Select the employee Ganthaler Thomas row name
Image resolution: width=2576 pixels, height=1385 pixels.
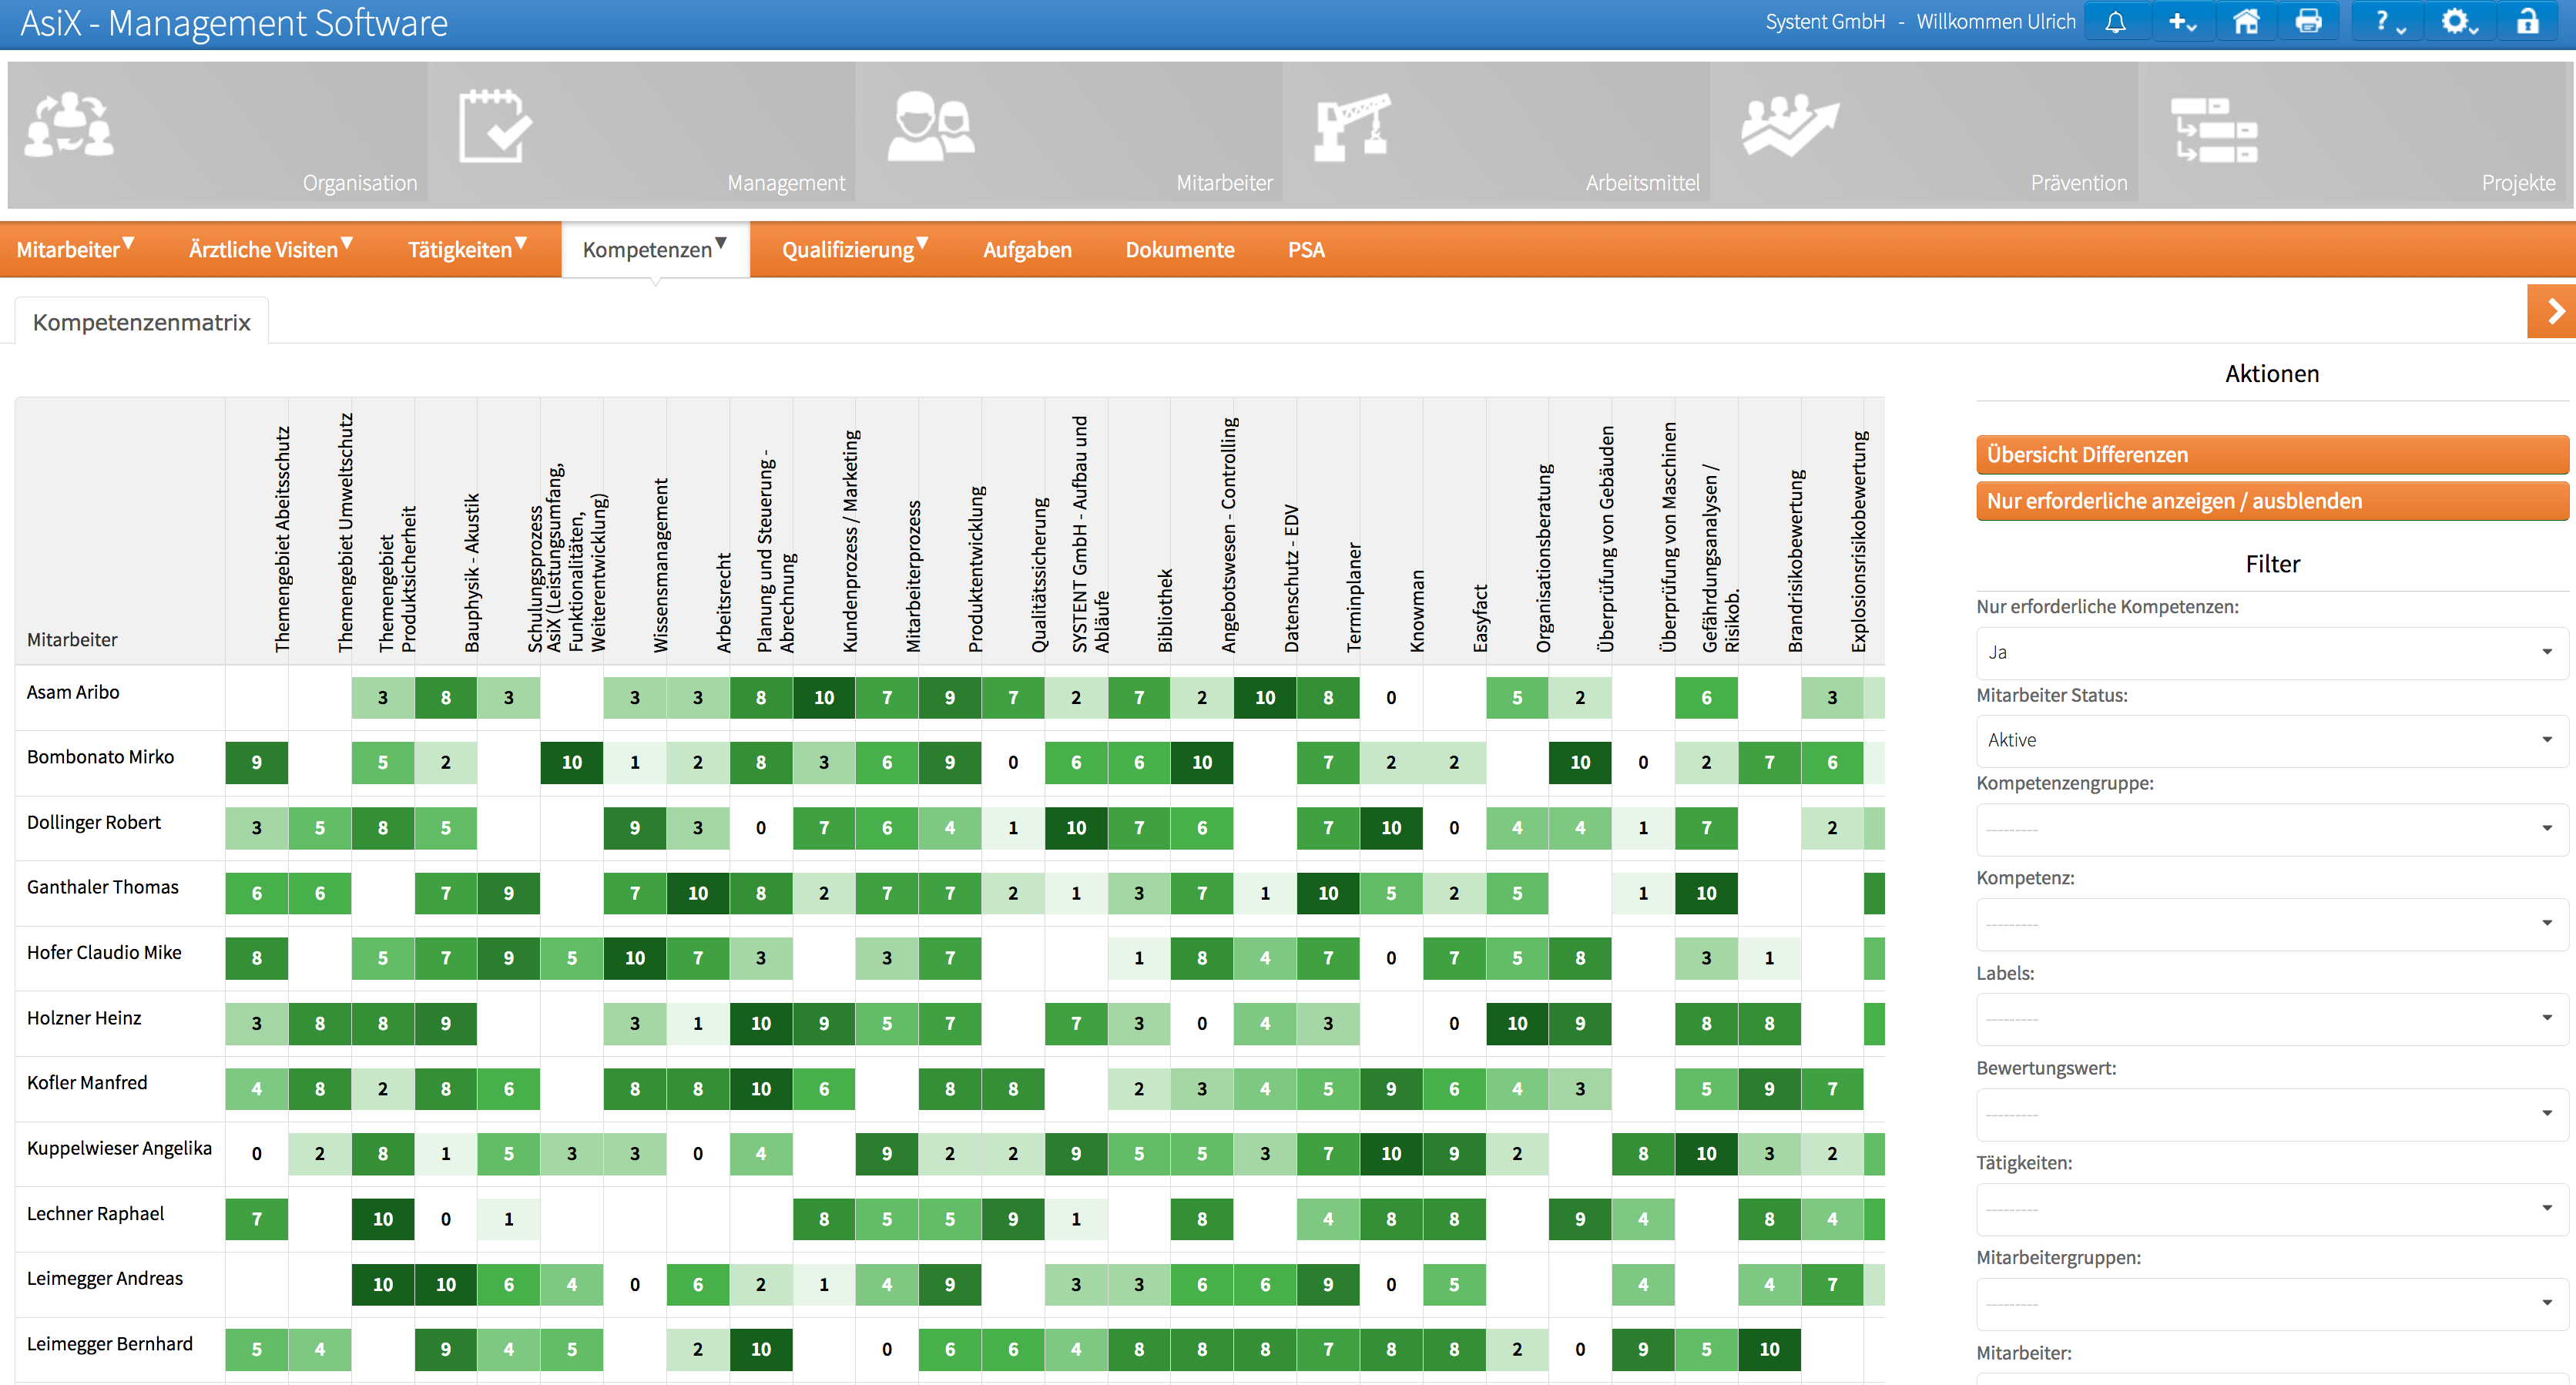(x=103, y=887)
